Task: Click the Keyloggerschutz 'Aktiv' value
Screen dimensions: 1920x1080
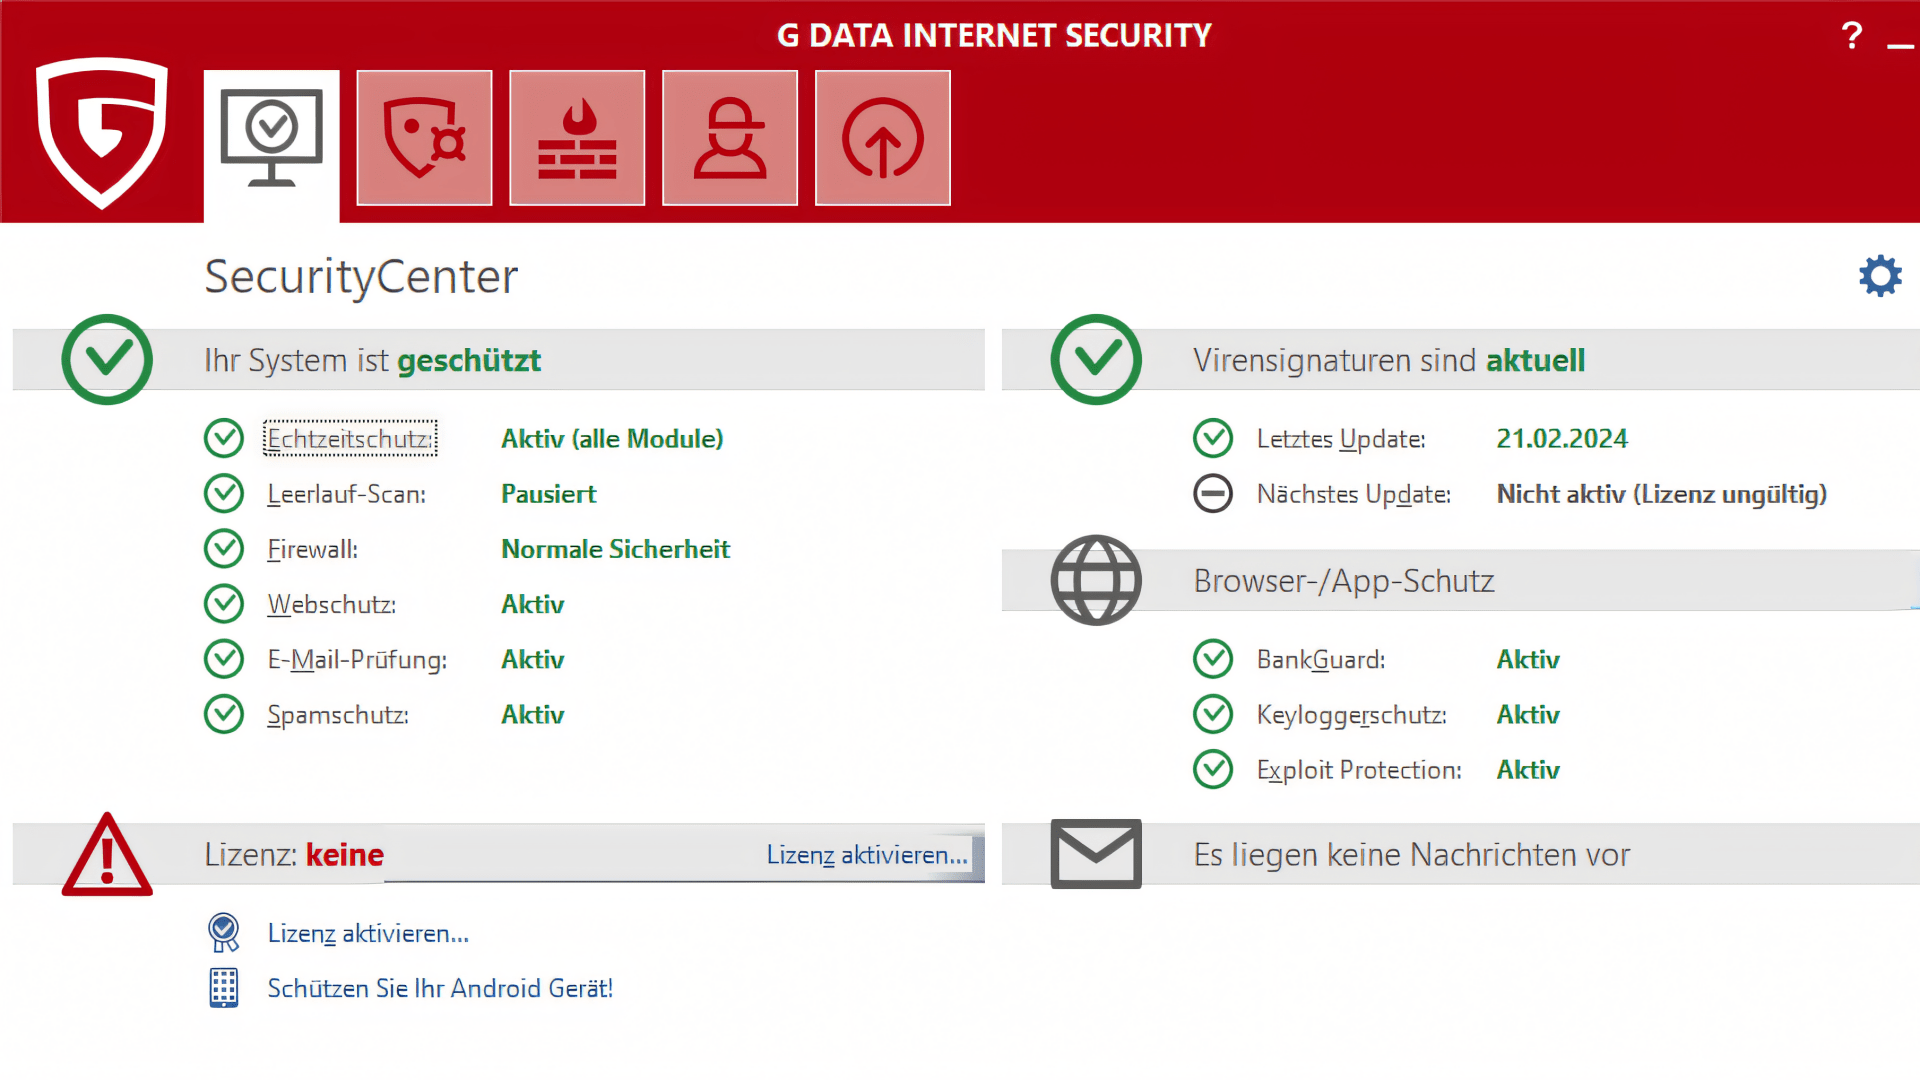Action: (x=1527, y=715)
